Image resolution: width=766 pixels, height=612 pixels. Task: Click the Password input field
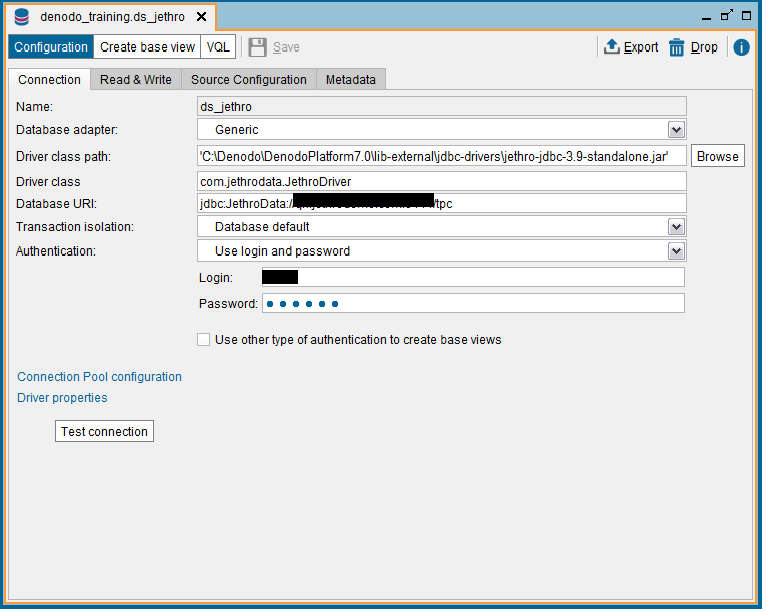pyautogui.click(x=473, y=304)
